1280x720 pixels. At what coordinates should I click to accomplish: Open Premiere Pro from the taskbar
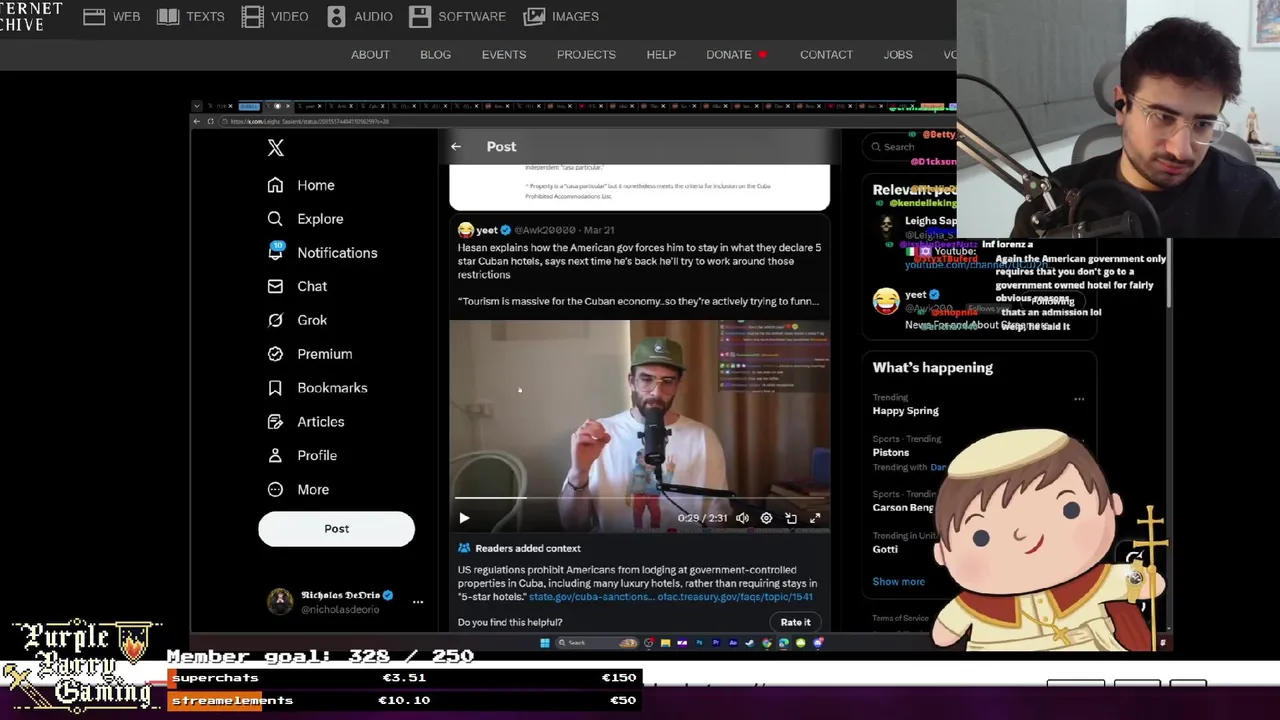click(716, 643)
